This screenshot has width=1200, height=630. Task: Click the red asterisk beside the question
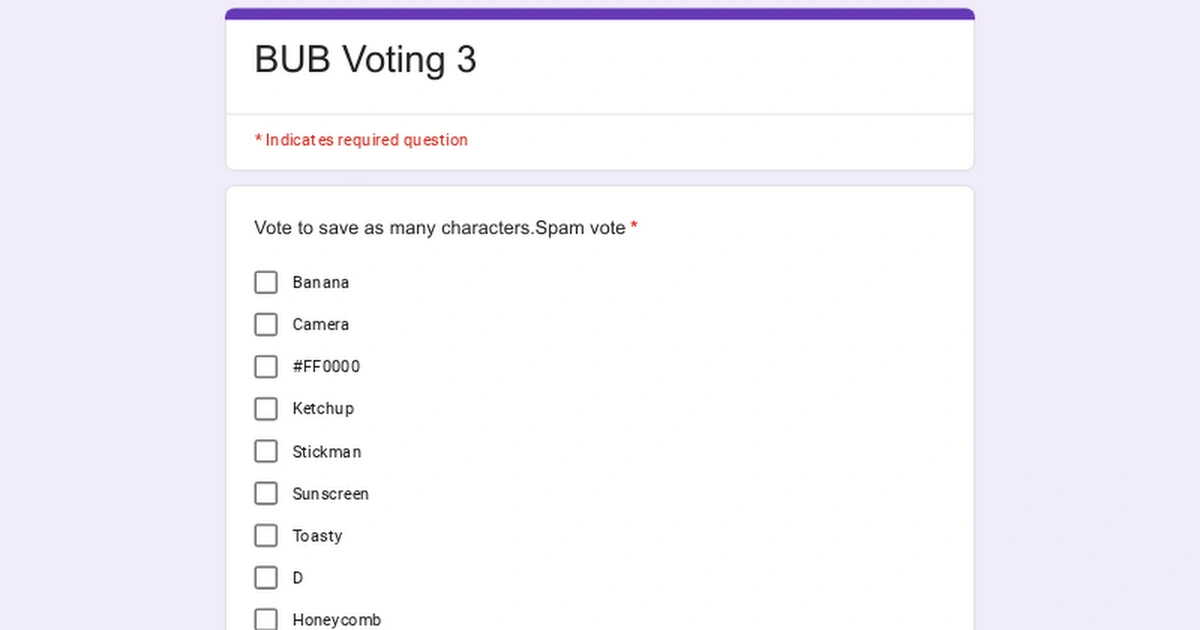(x=634, y=227)
